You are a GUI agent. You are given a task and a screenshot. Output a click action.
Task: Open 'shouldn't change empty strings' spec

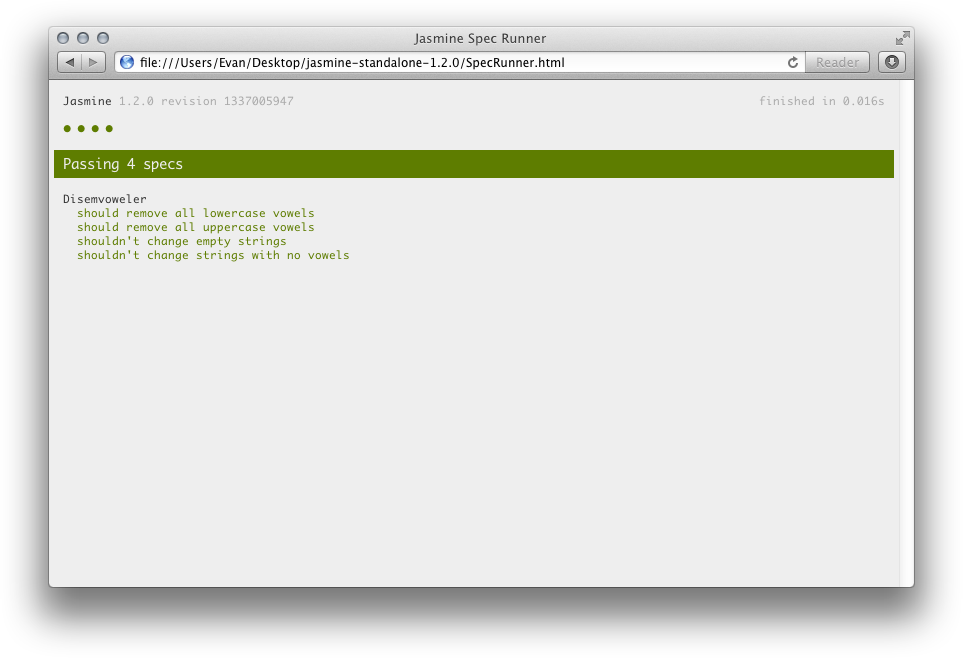(181, 241)
